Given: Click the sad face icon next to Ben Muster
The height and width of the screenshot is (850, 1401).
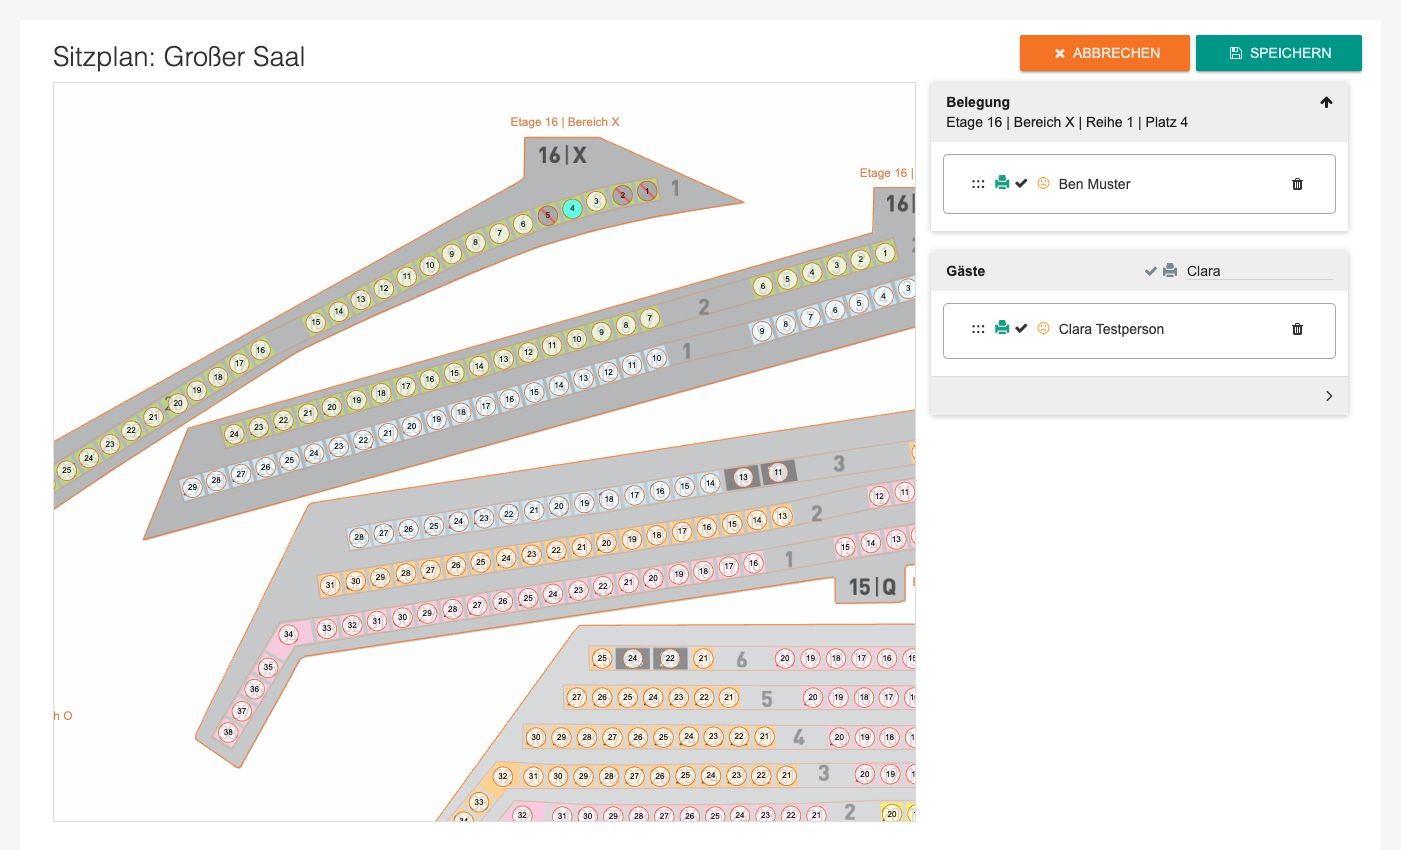Looking at the screenshot, I should 1043,183.
